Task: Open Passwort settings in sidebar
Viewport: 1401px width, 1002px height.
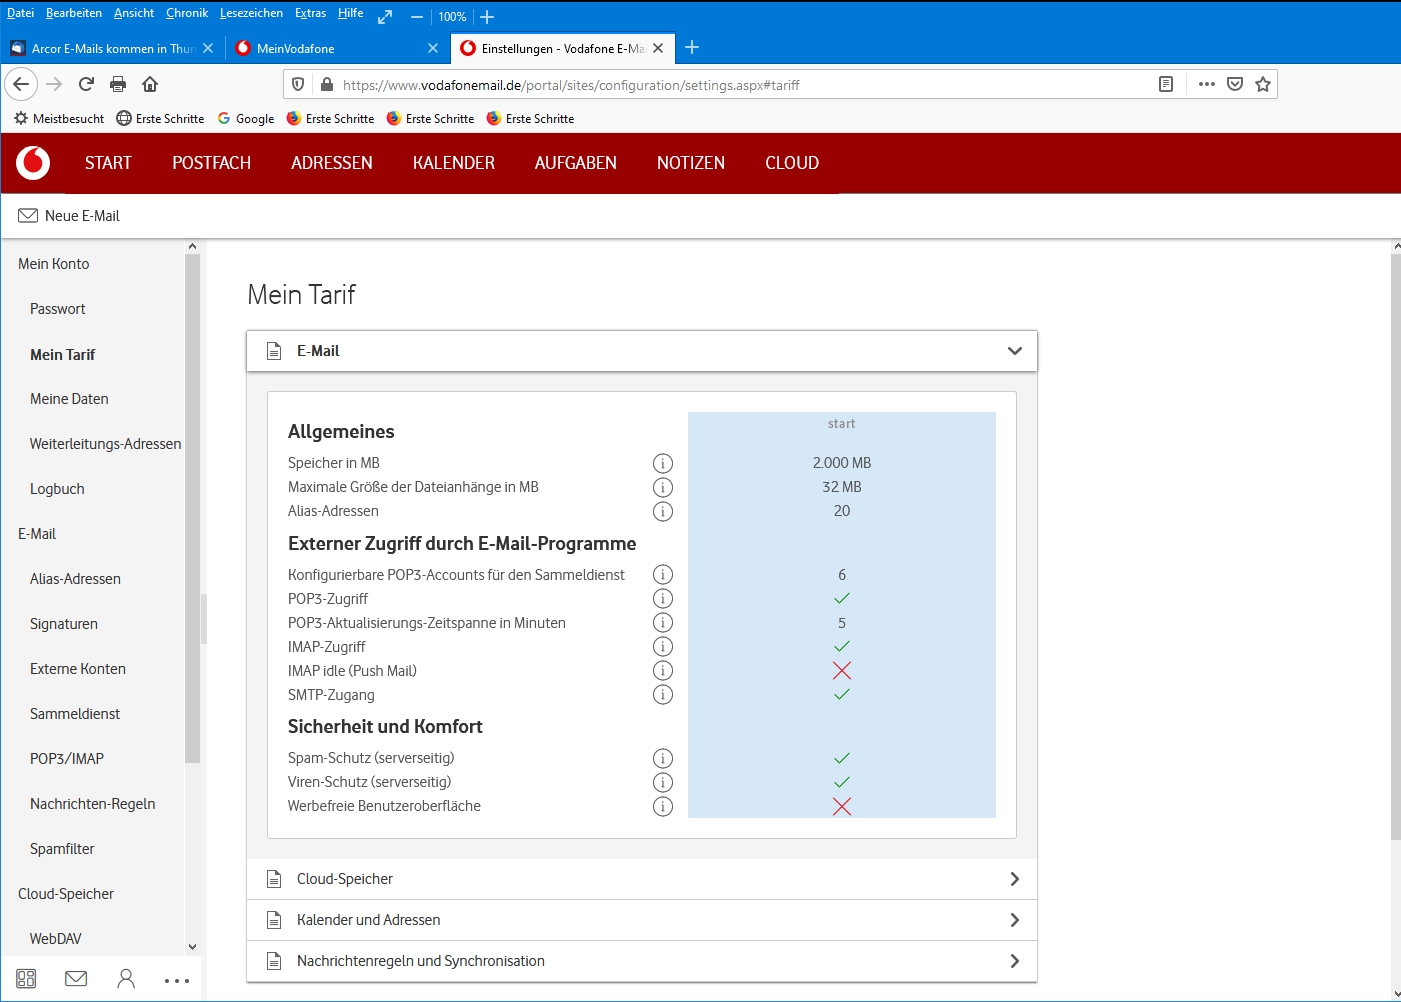Action: click(x=58, y=309)
